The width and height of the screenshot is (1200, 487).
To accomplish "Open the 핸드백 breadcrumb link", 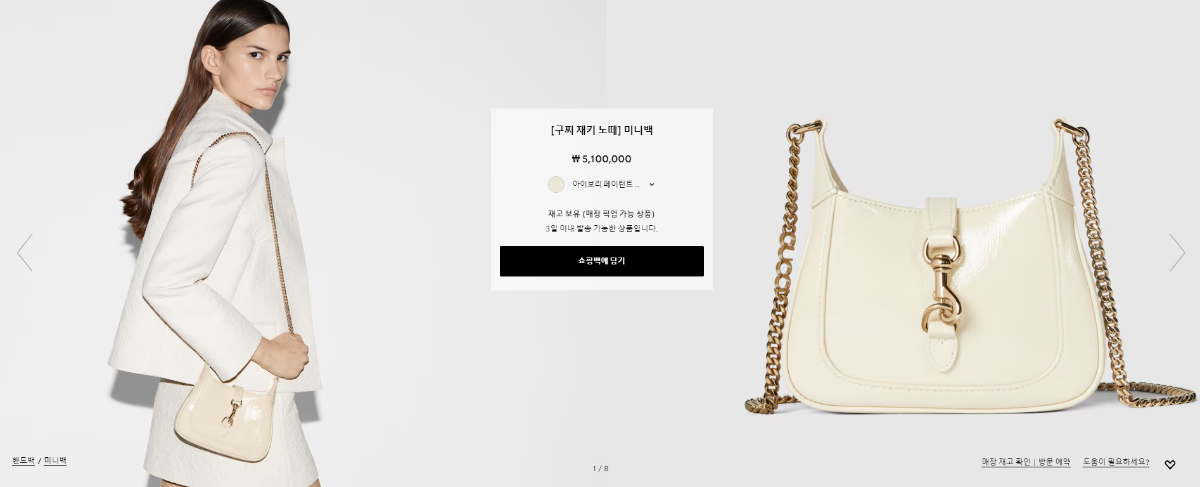I will (23, 461).
